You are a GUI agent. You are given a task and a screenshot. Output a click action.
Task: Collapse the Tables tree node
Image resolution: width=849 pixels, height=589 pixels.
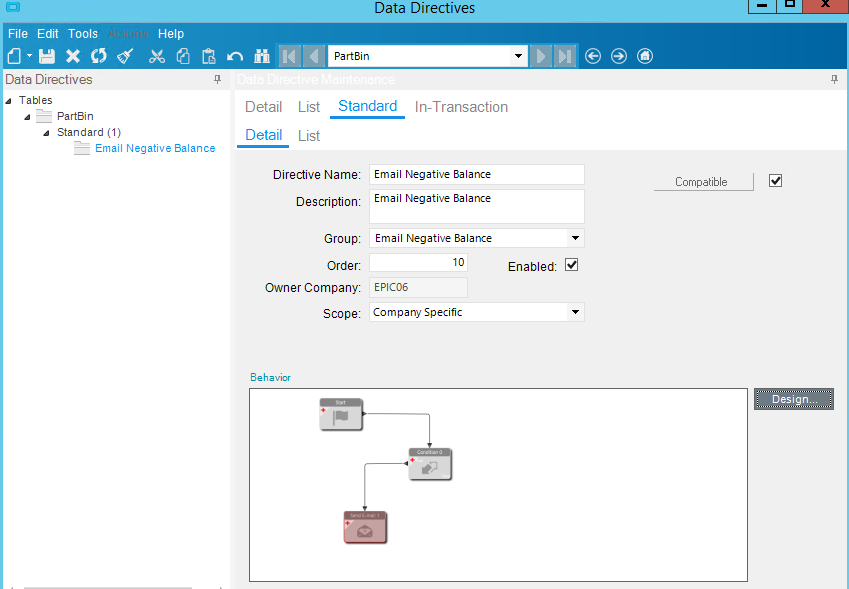[9, 101]
